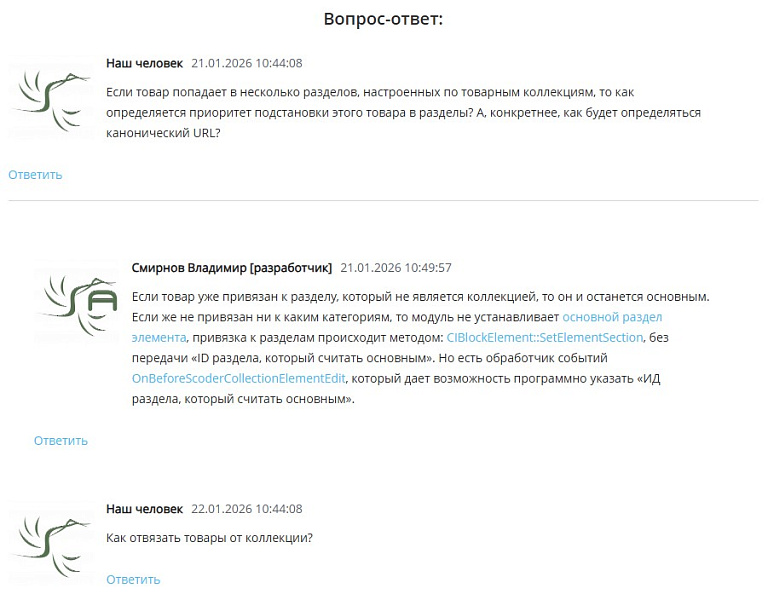
Task: Reply to 'Как отвязать товары от коллекции?'
Action: click(133, 580)
